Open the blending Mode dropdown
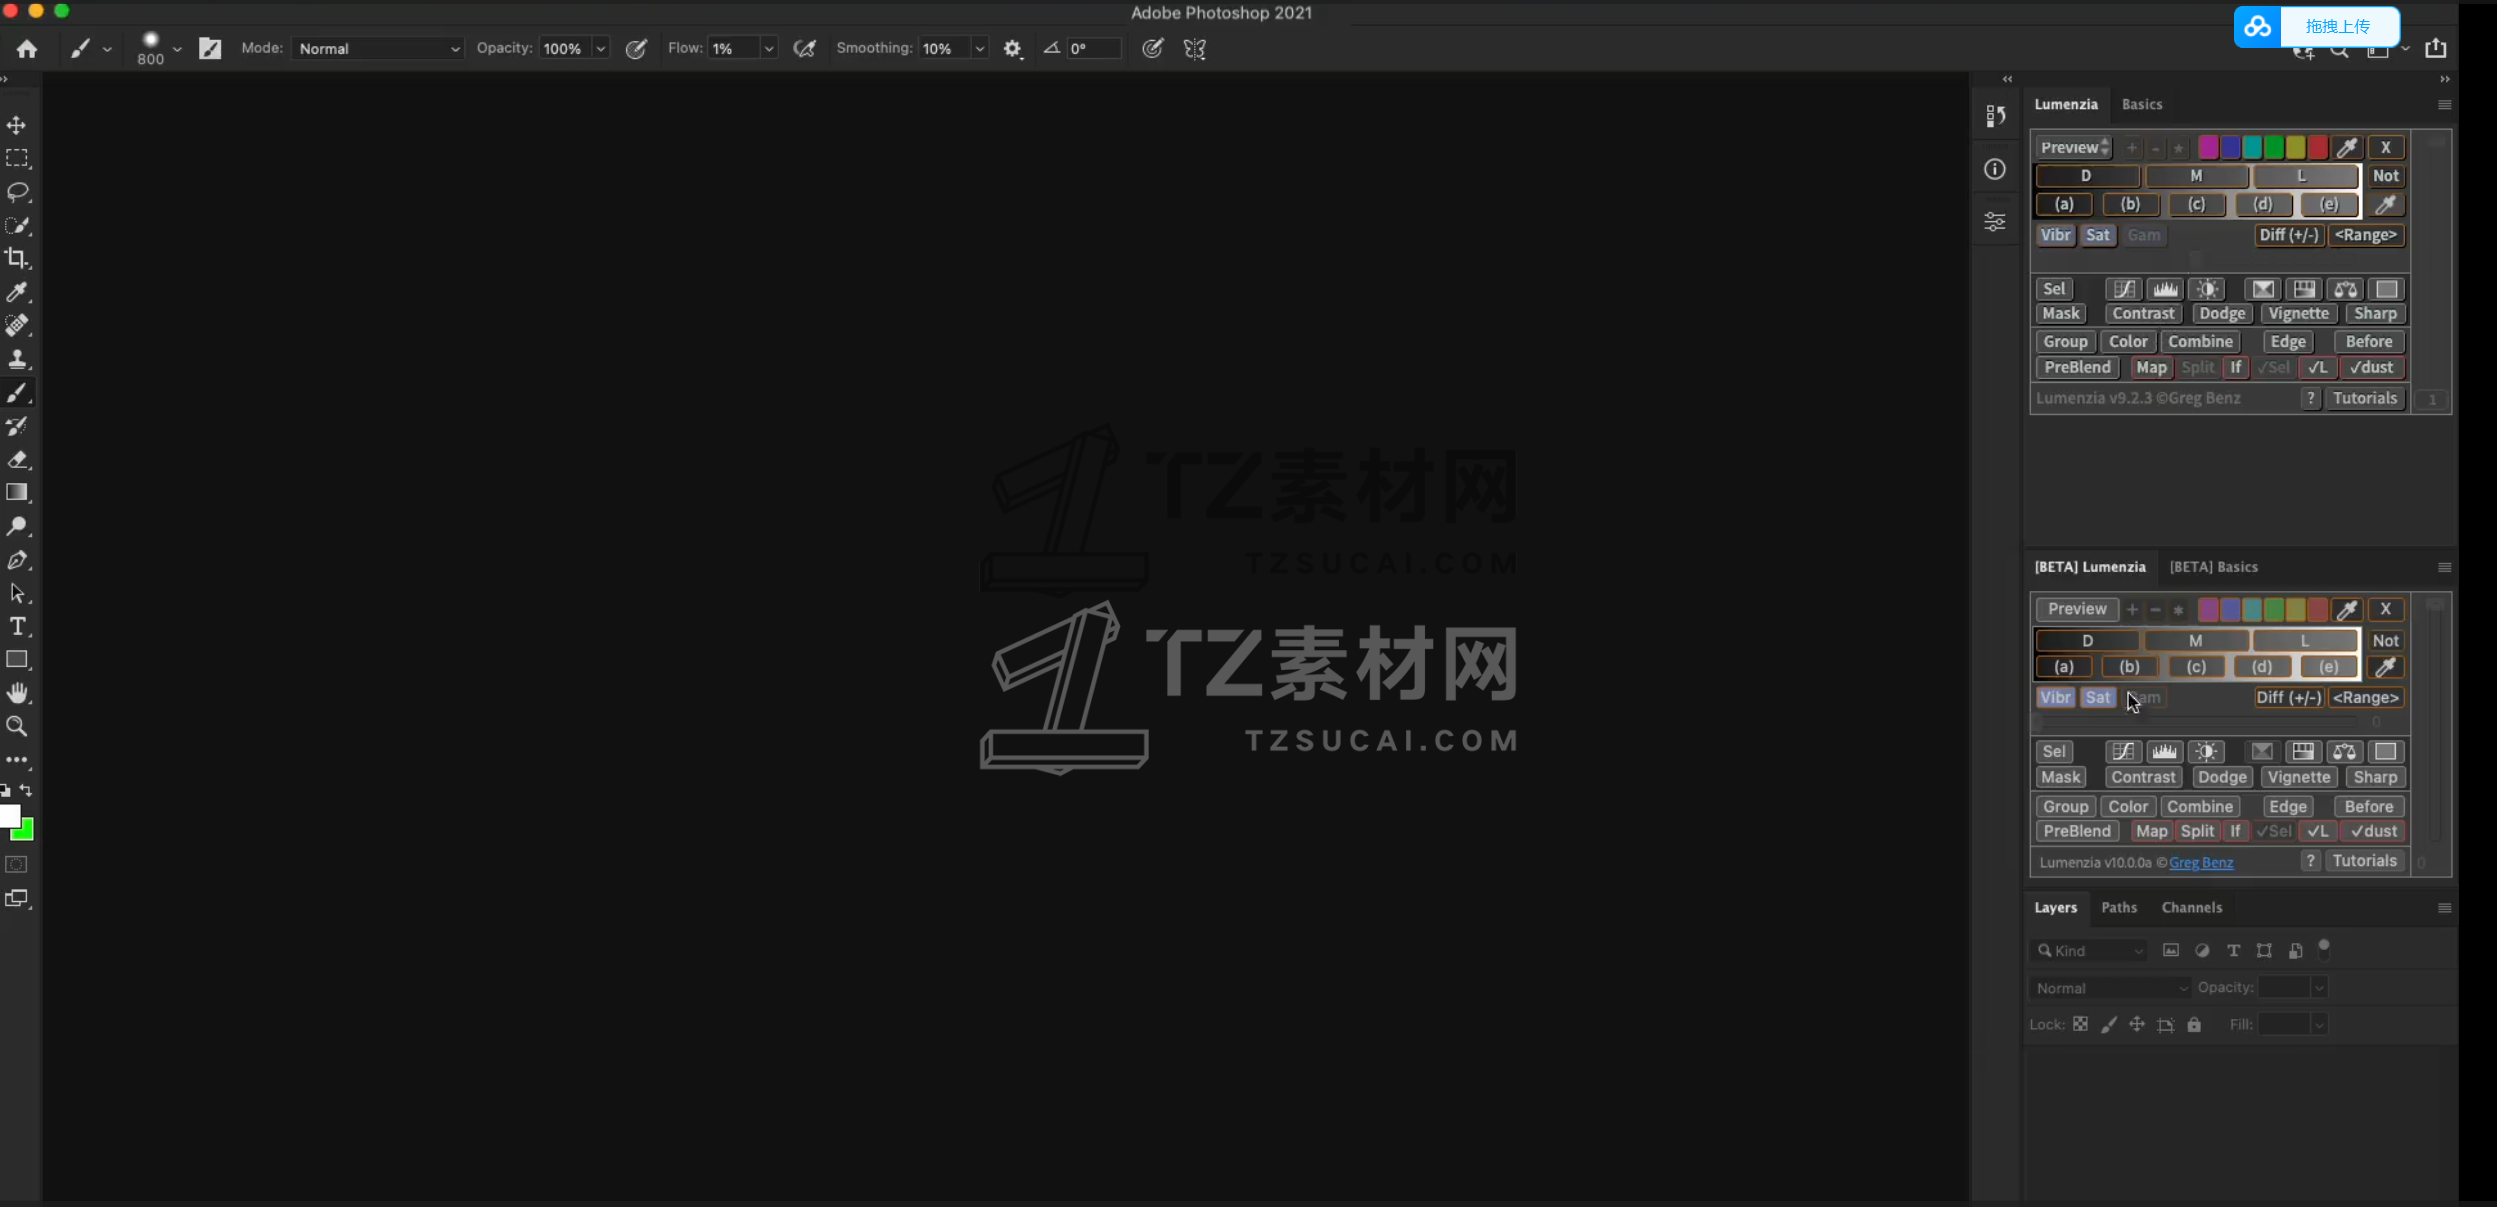2497x1207 pixels. pos(378,49)
